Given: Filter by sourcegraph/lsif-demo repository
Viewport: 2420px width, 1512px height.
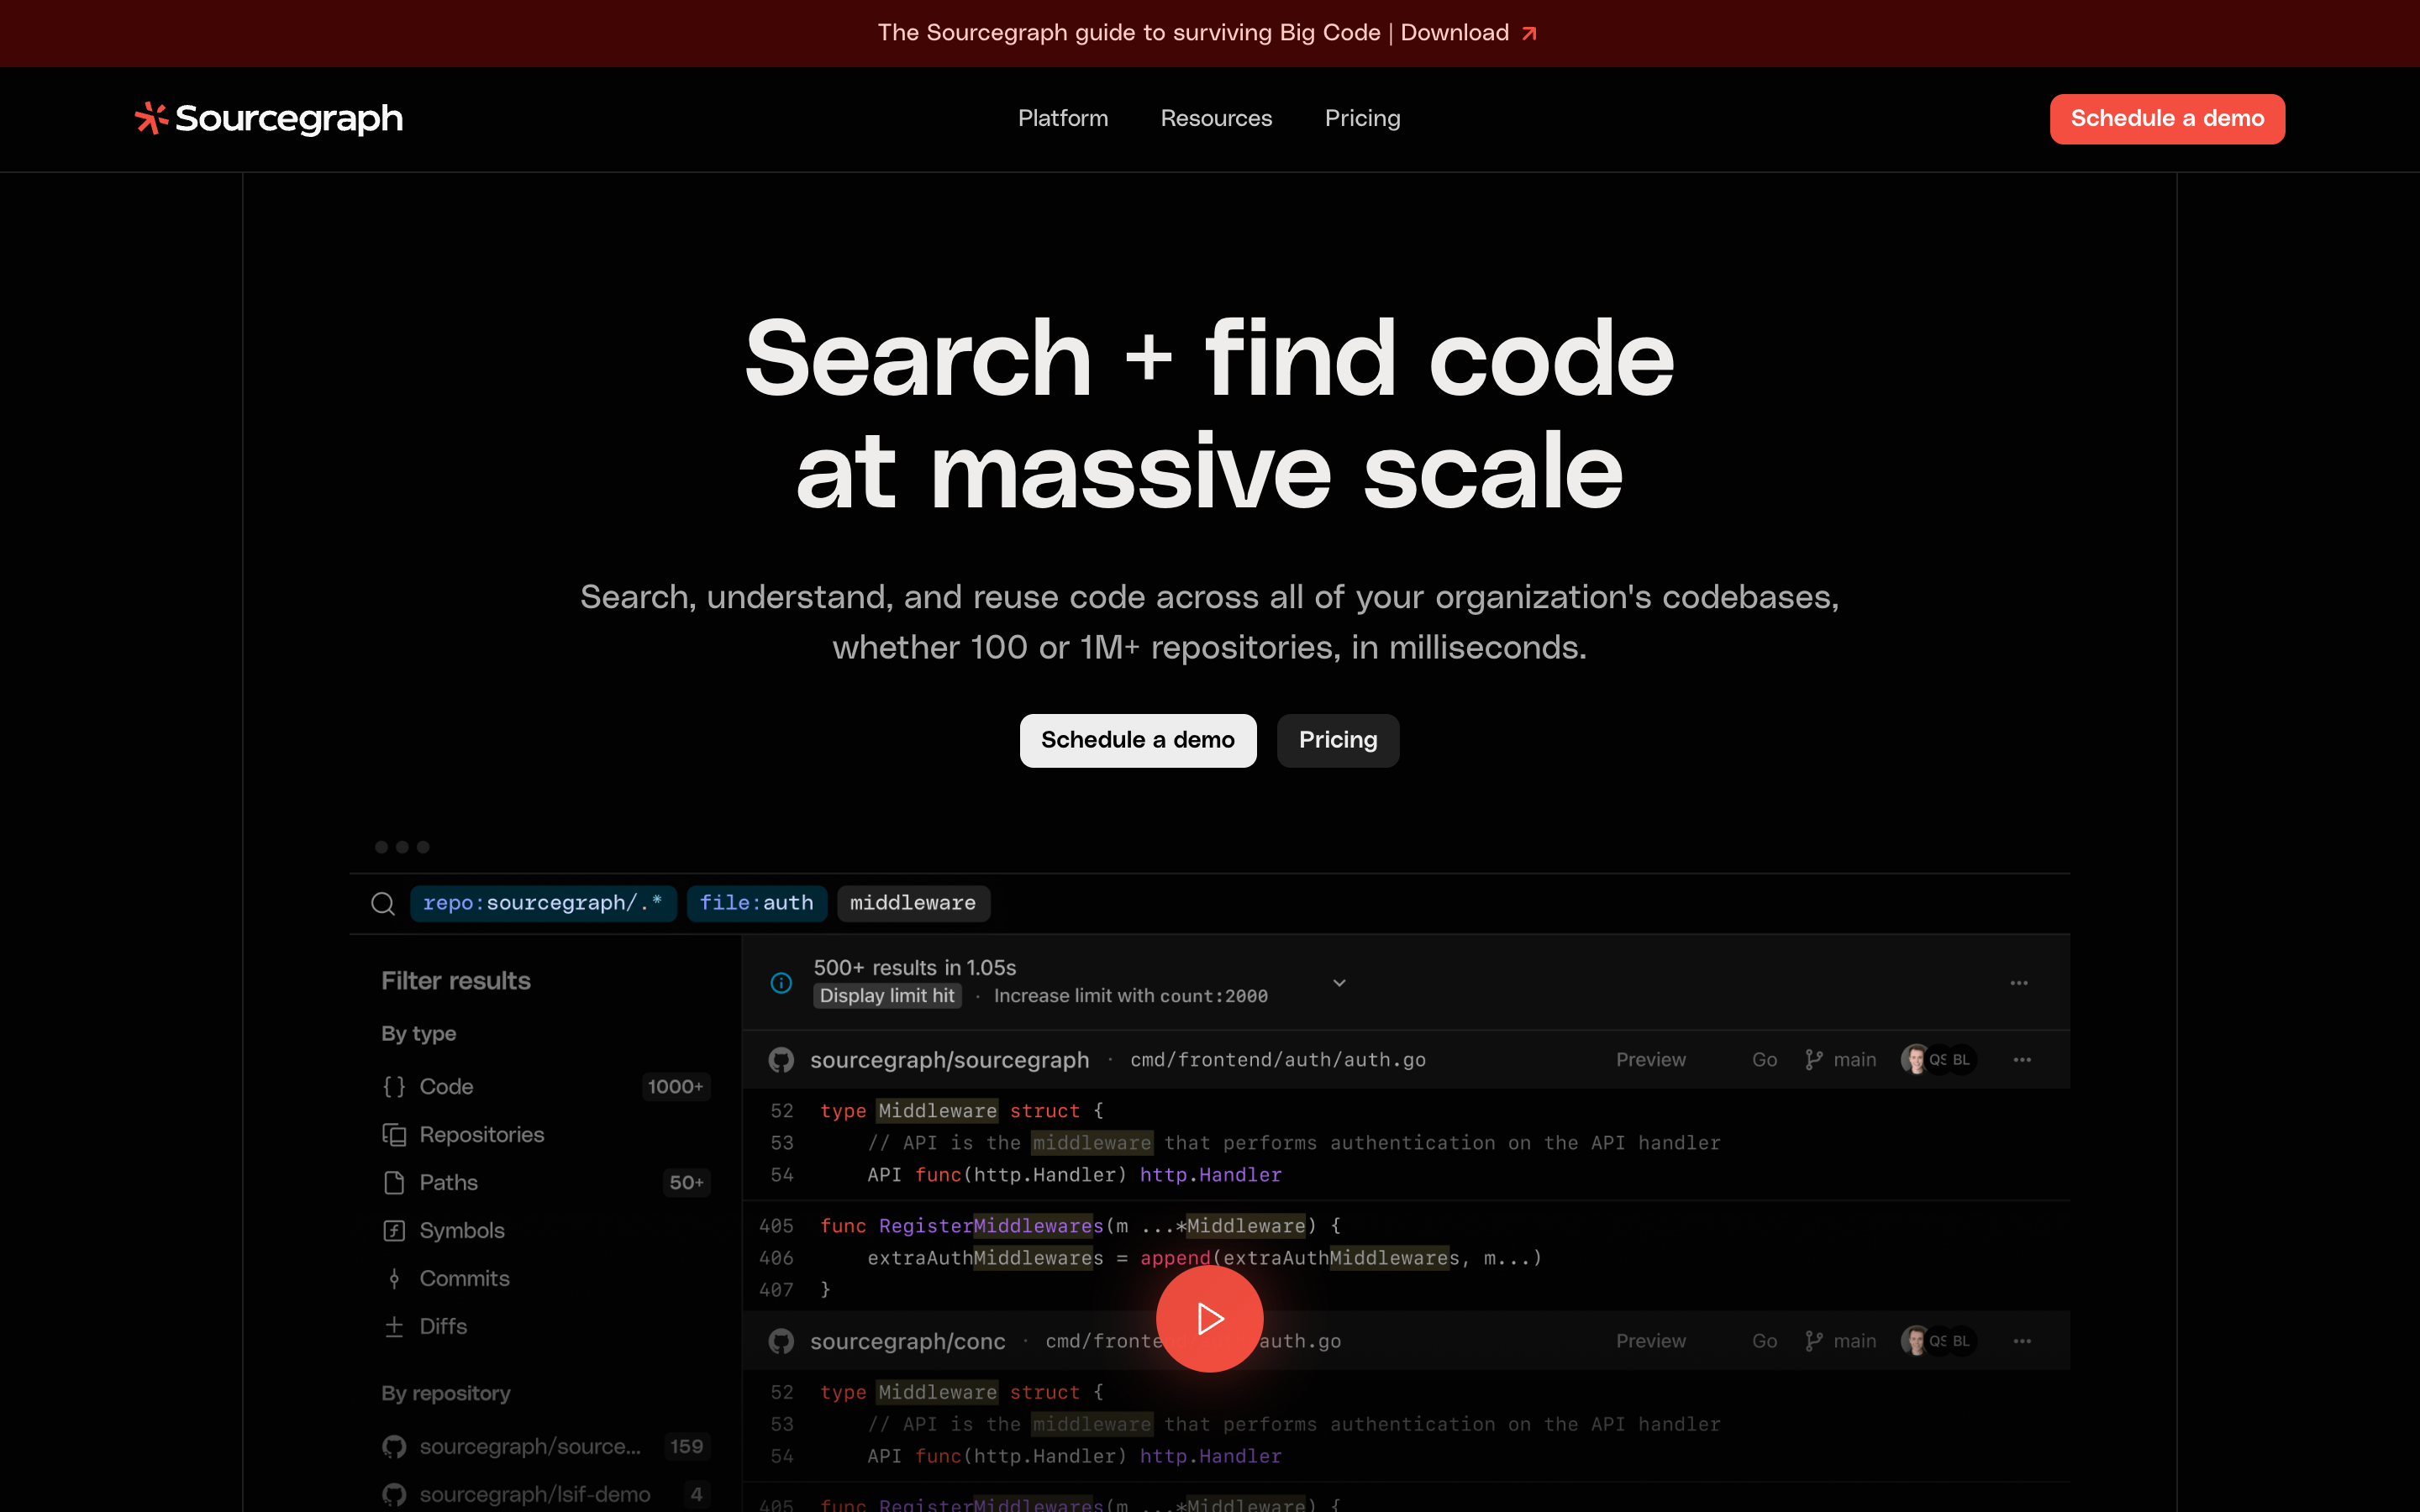Looking at the screenshot, I should coord(546,1494).
